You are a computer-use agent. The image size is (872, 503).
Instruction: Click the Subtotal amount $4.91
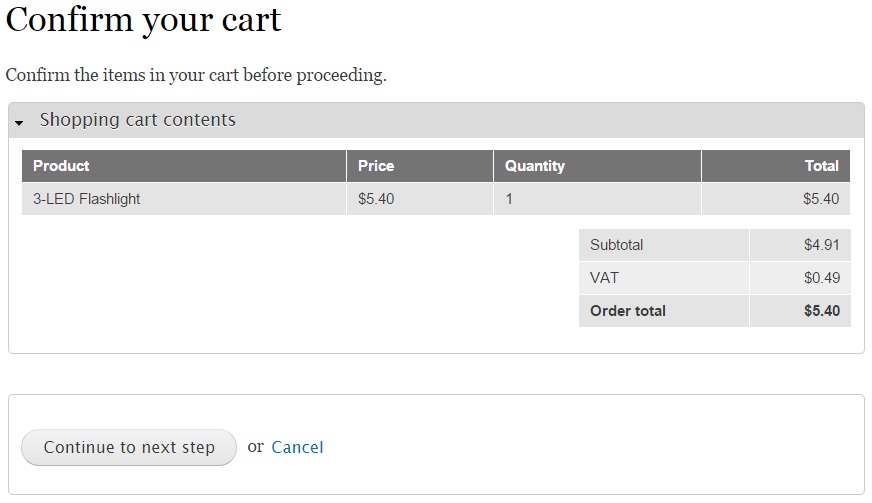click(821, 245)
